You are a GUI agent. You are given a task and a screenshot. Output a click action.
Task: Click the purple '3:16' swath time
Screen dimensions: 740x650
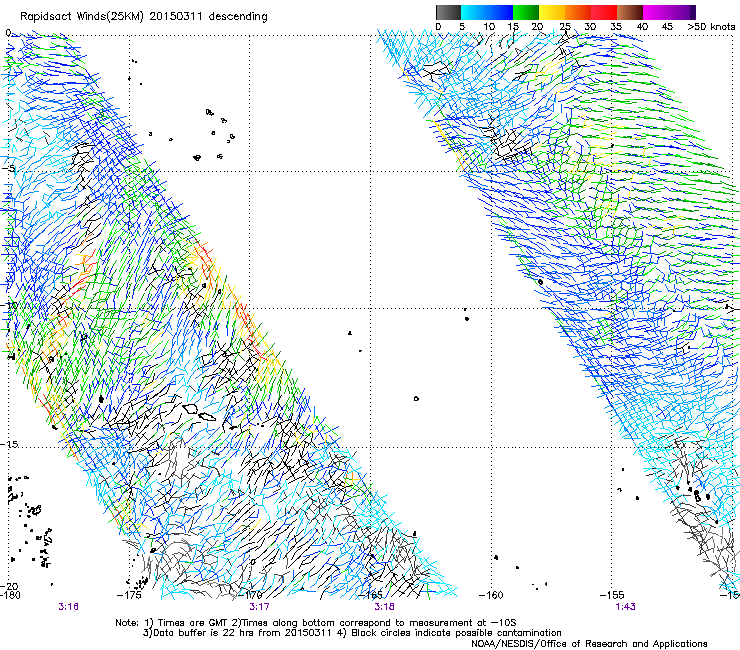(69, 607)
